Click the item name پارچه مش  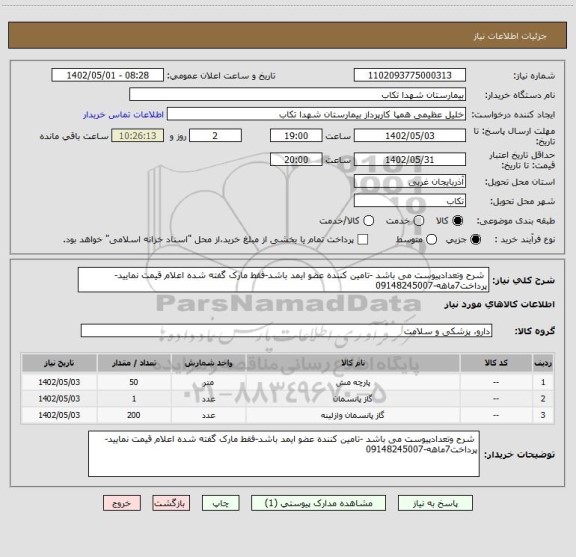click(353, 382)
